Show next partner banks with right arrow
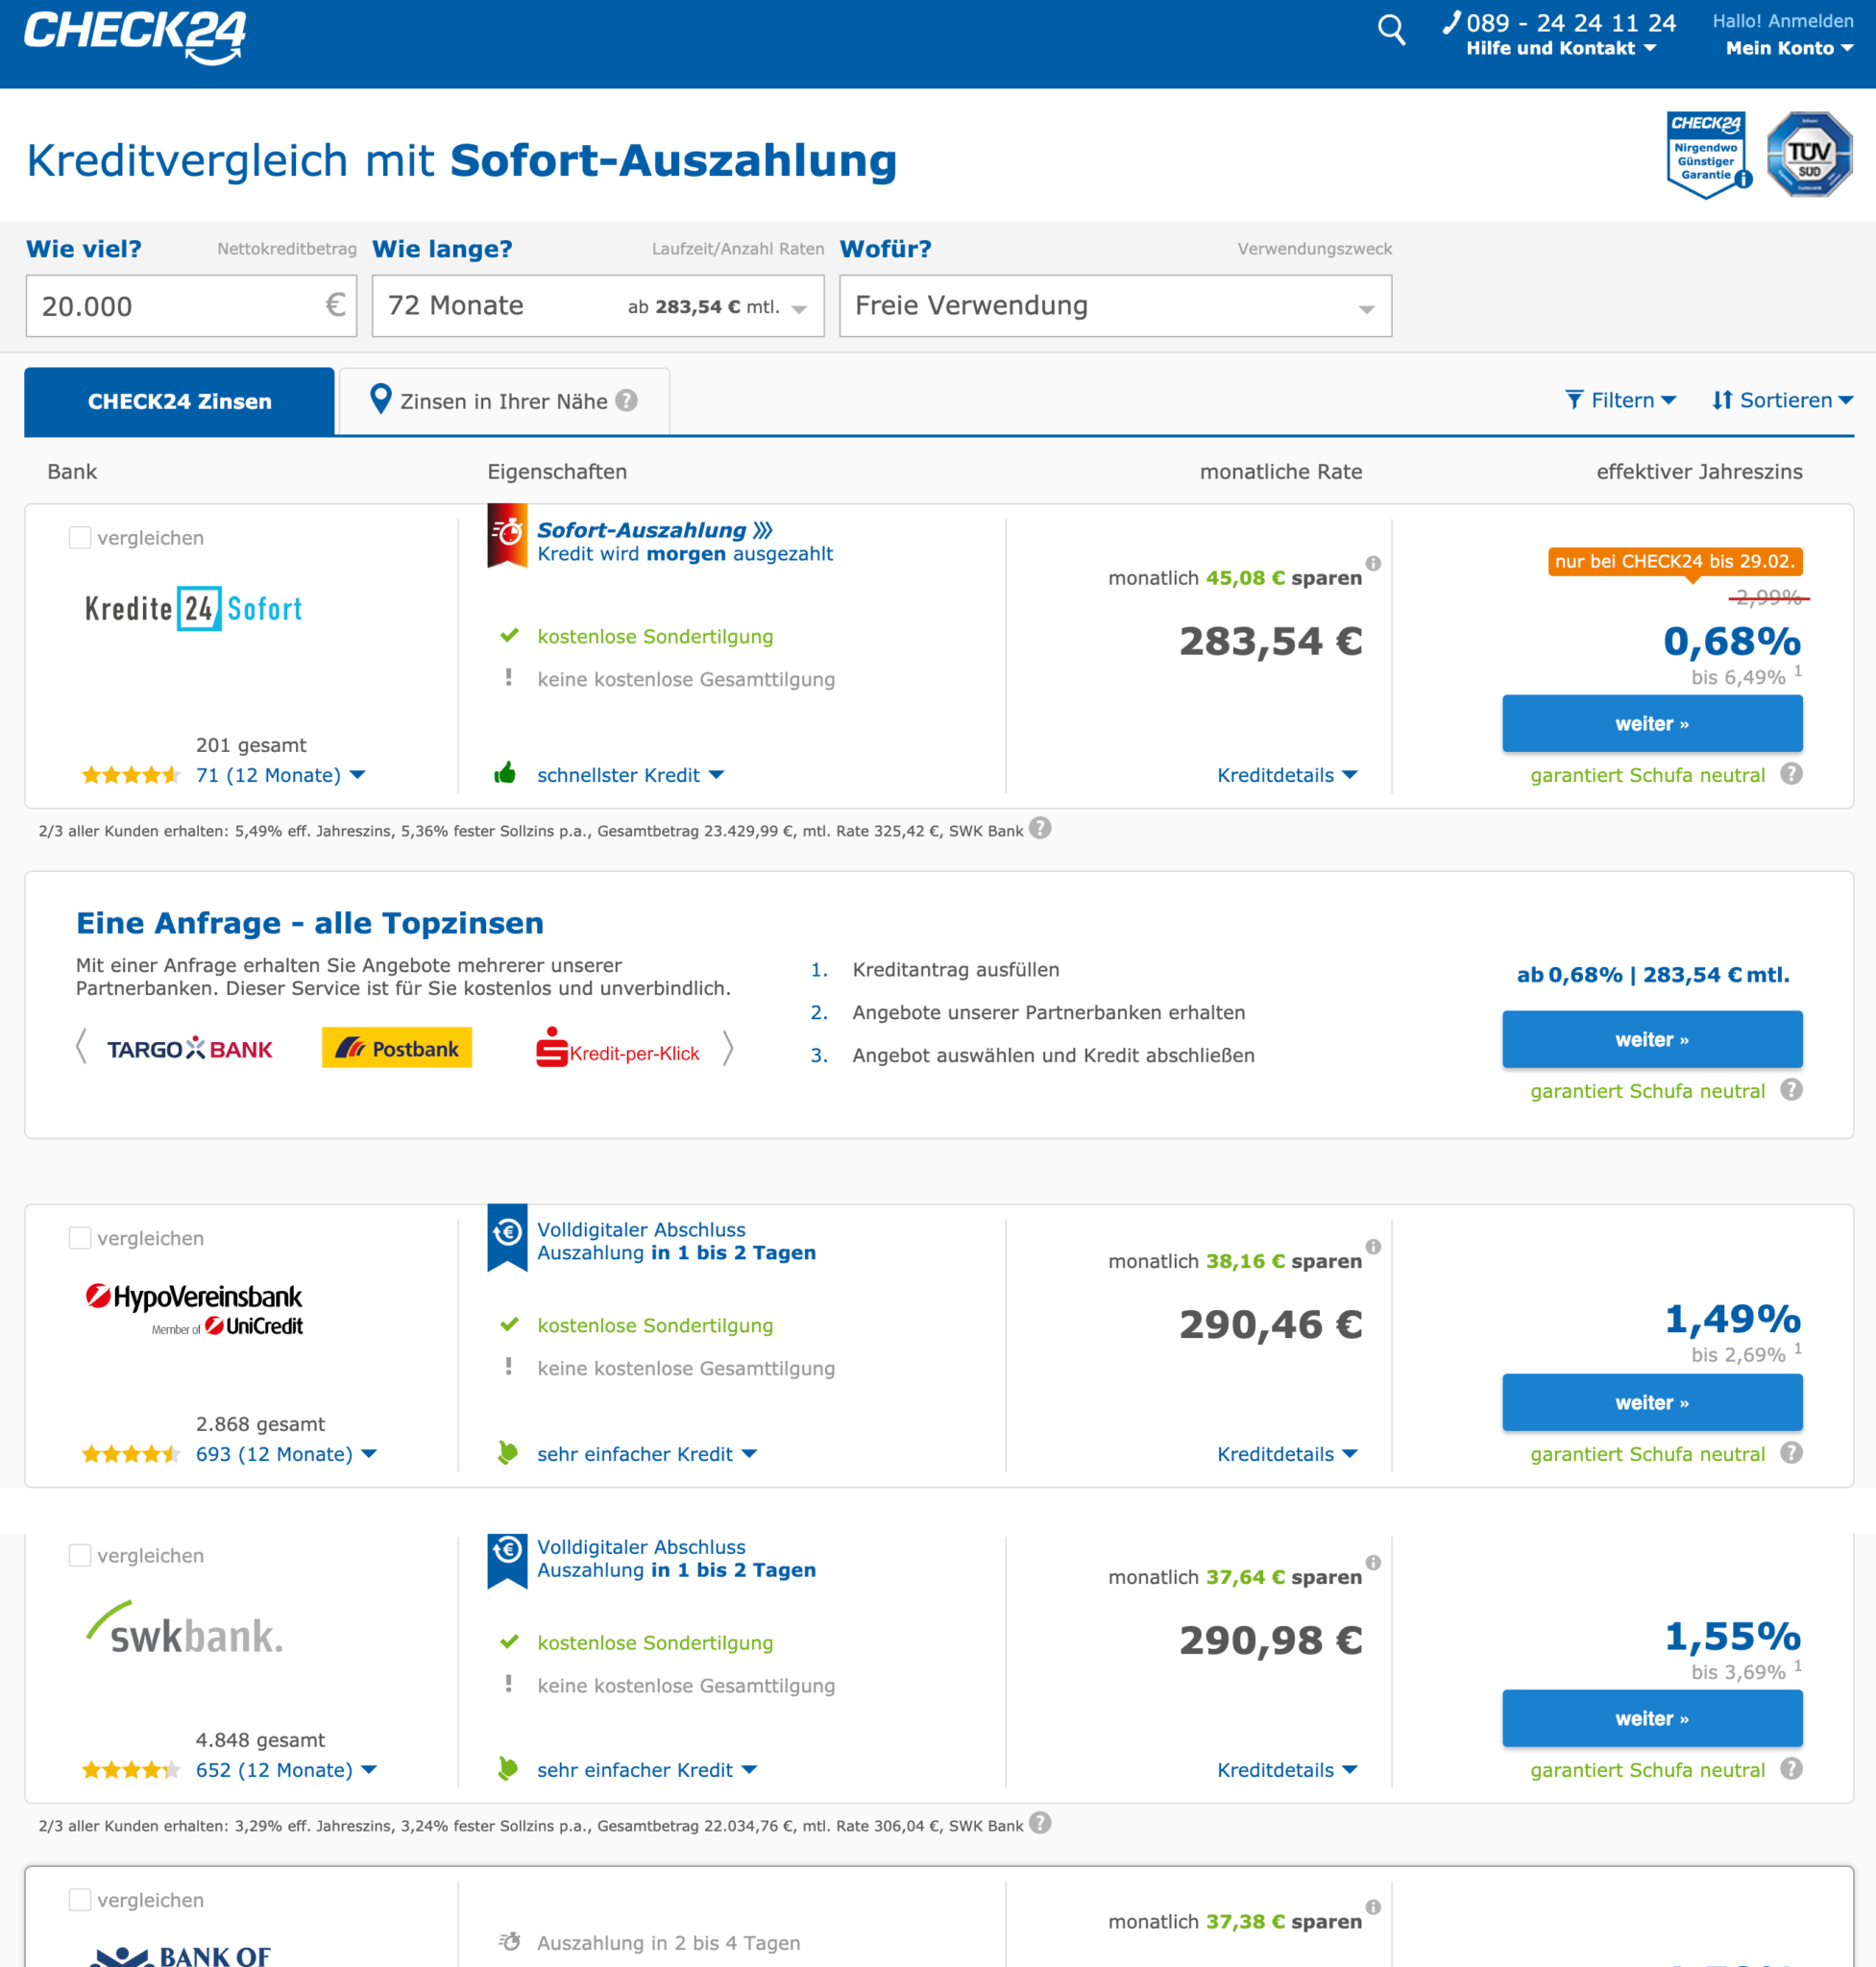The height and width of the screenshot is (1967, 1876). click(728, 1048)
